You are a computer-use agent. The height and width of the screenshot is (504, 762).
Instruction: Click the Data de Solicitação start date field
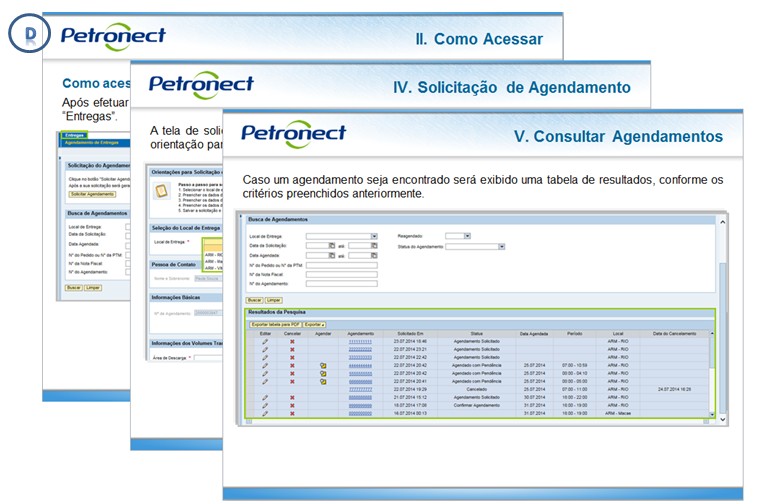coord(317,246)
